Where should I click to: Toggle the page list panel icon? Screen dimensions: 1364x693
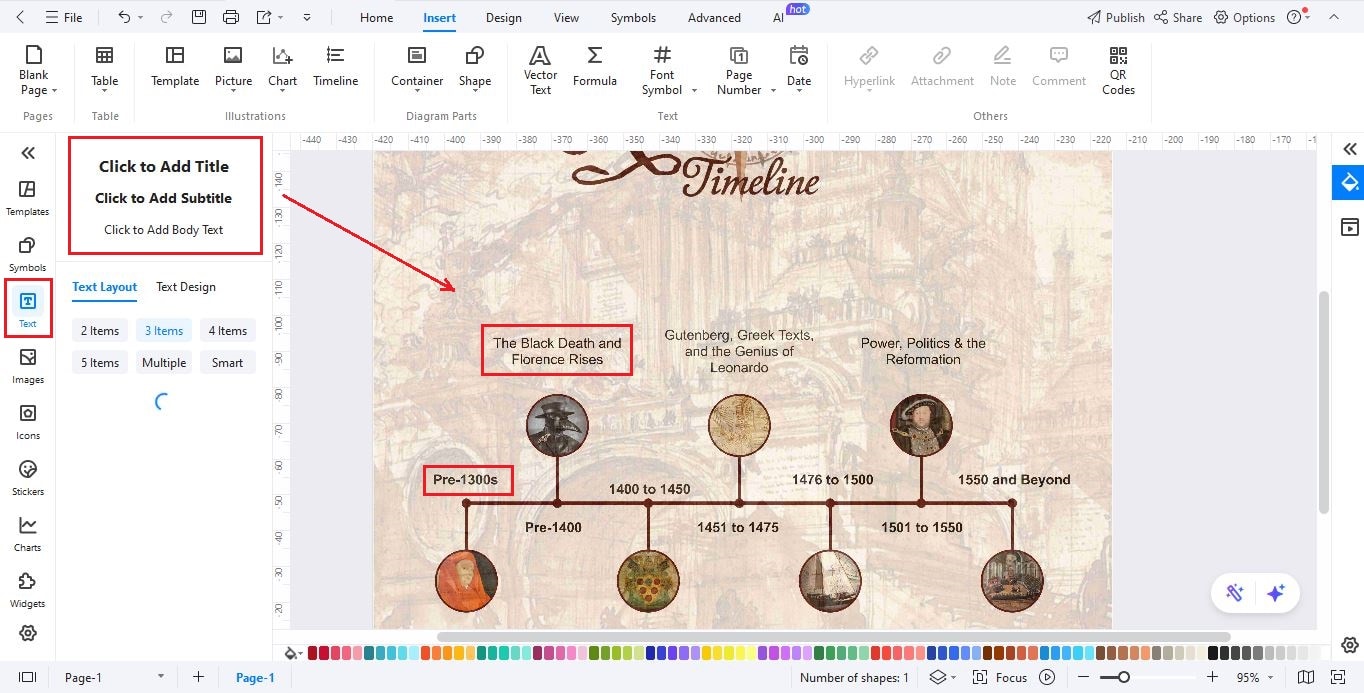point(28,677)
